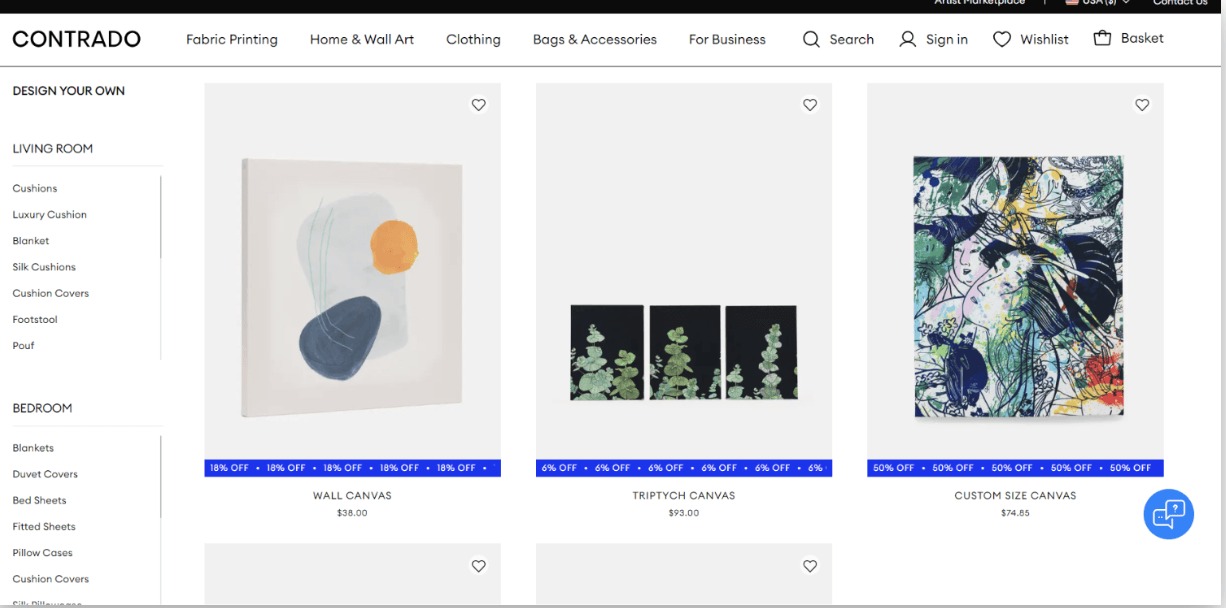Select Duvet Covers in the sidebar
The image size is (1226, 608).
(45, 474)
